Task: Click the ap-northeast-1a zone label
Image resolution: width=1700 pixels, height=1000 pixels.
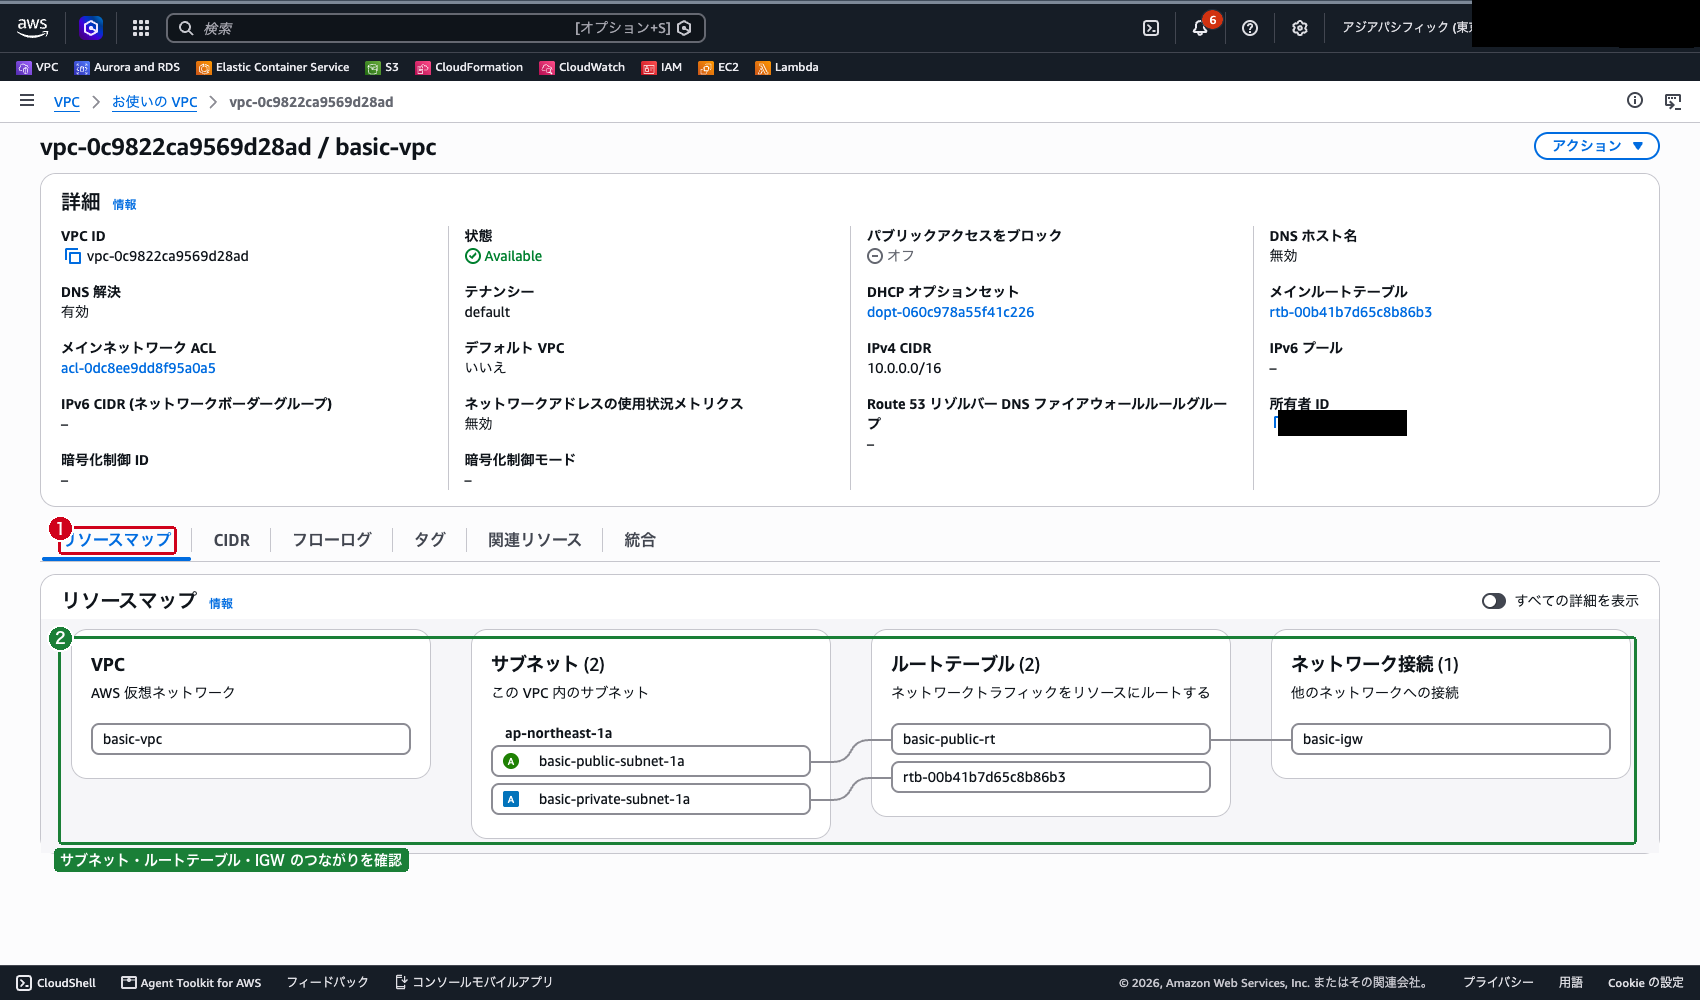Action: pyautogui.click(x=558, y=733)
